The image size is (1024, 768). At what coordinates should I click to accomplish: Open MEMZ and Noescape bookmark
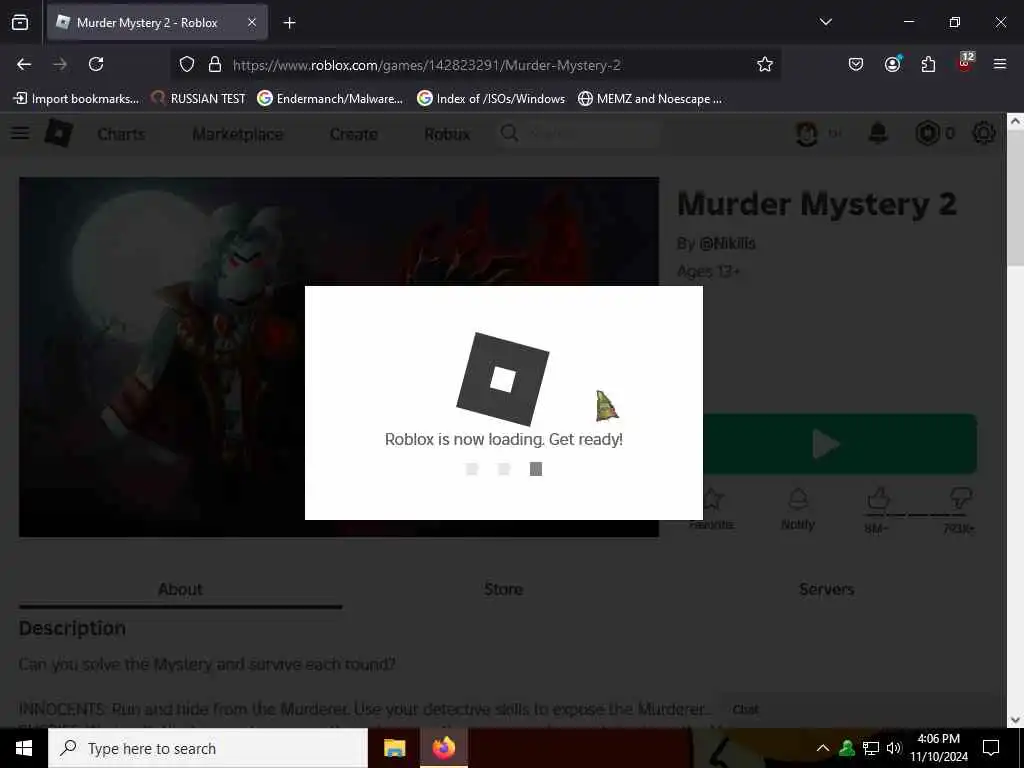coord(650,99)
